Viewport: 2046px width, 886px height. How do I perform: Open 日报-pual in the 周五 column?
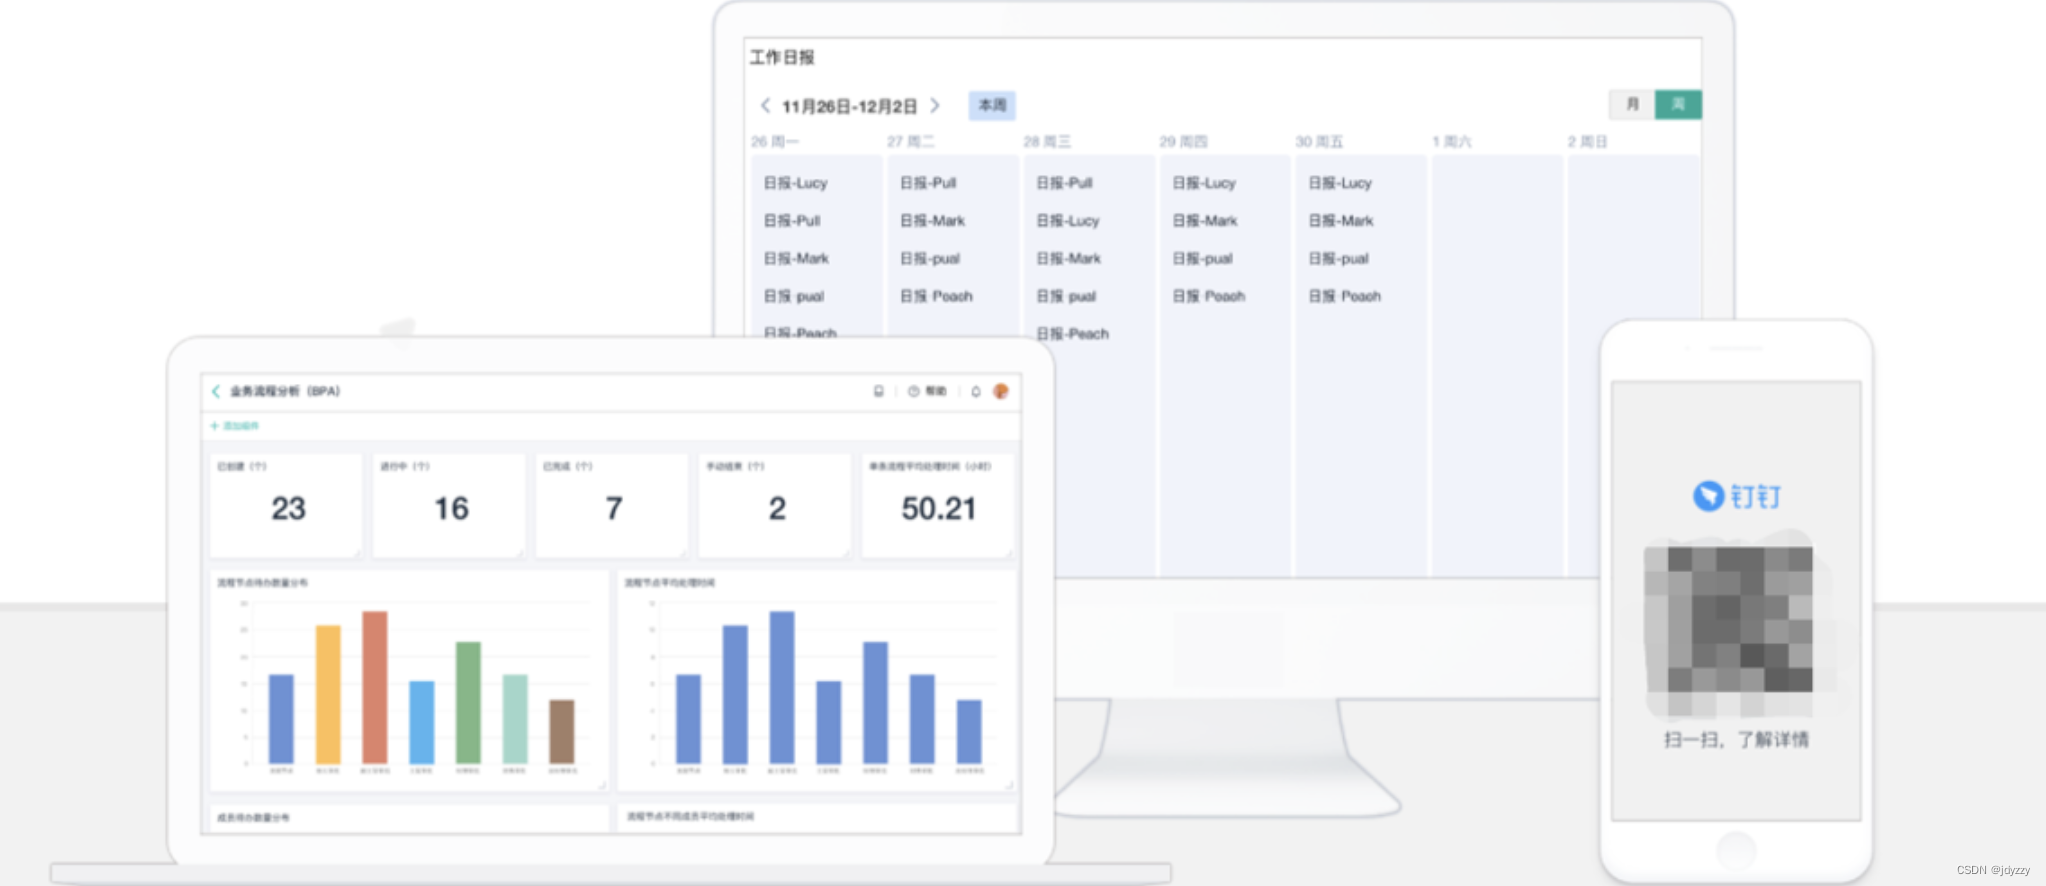[x=1339, y=259]
